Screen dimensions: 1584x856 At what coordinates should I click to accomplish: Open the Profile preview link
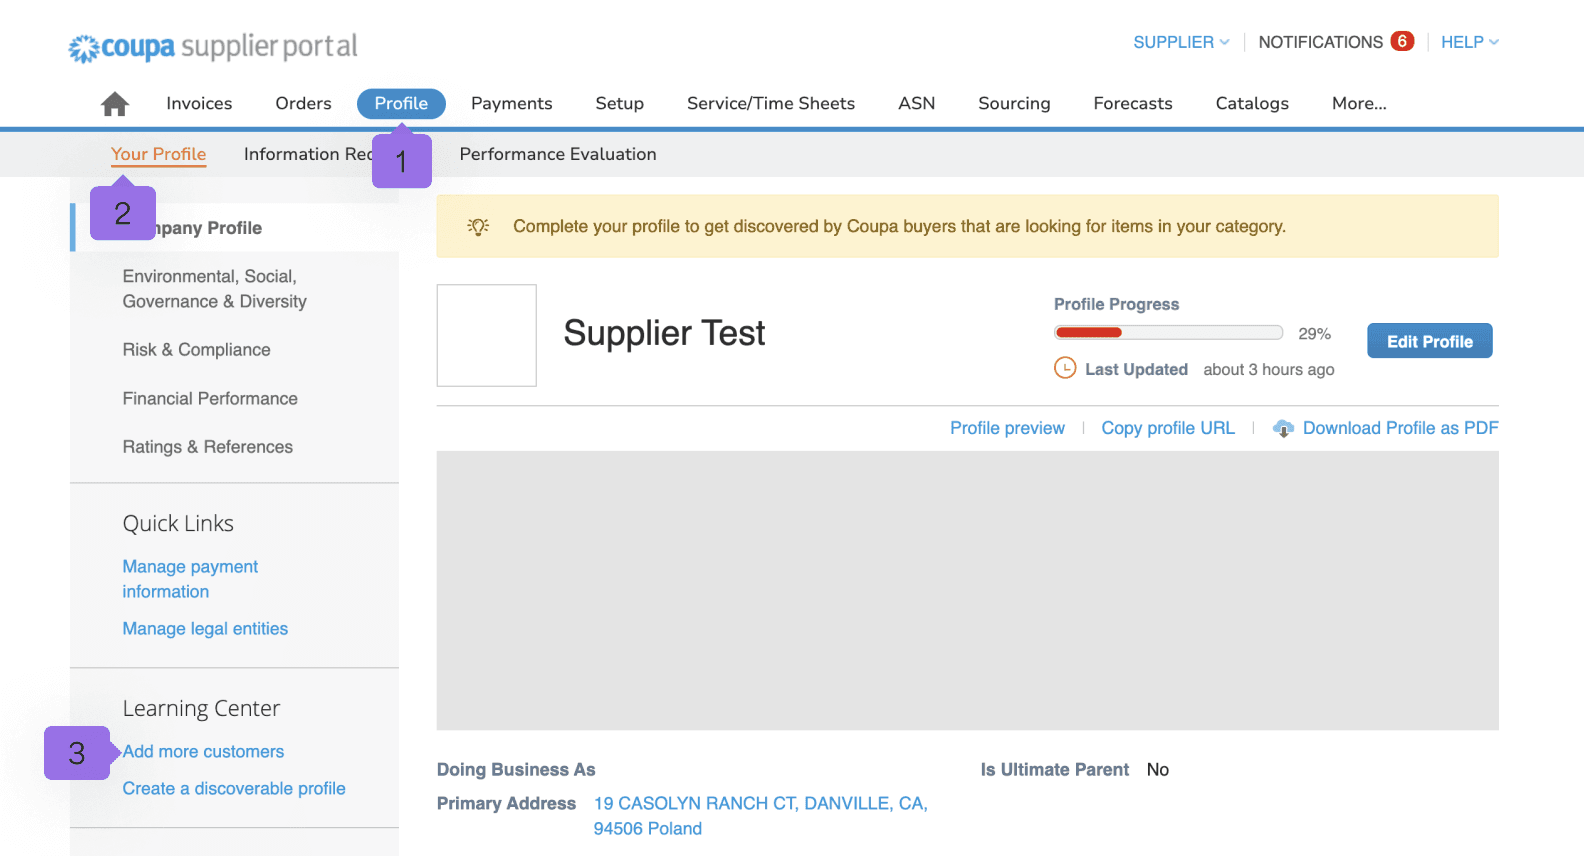[x=1007, y=428]
